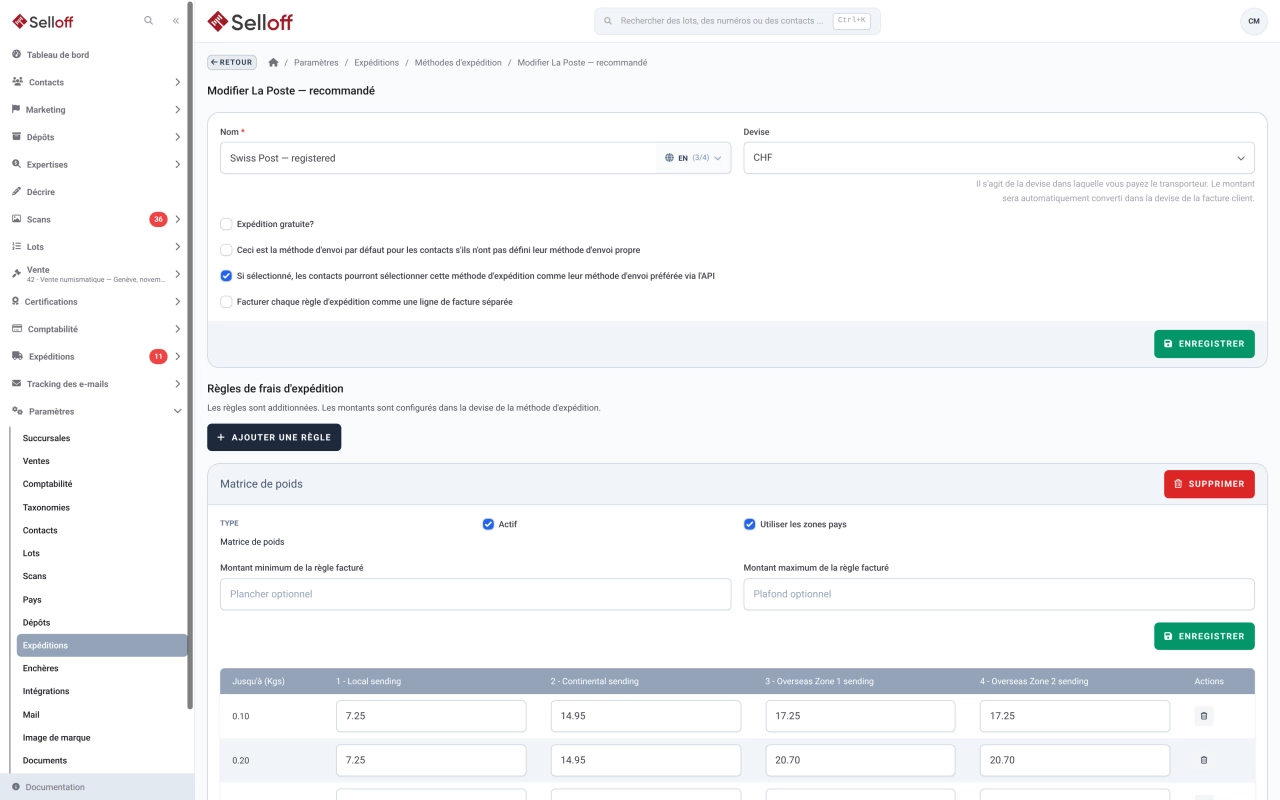Open the CM user avatar menu
The height and width of the screenshot is (800, 1280).
point(1253,21)
